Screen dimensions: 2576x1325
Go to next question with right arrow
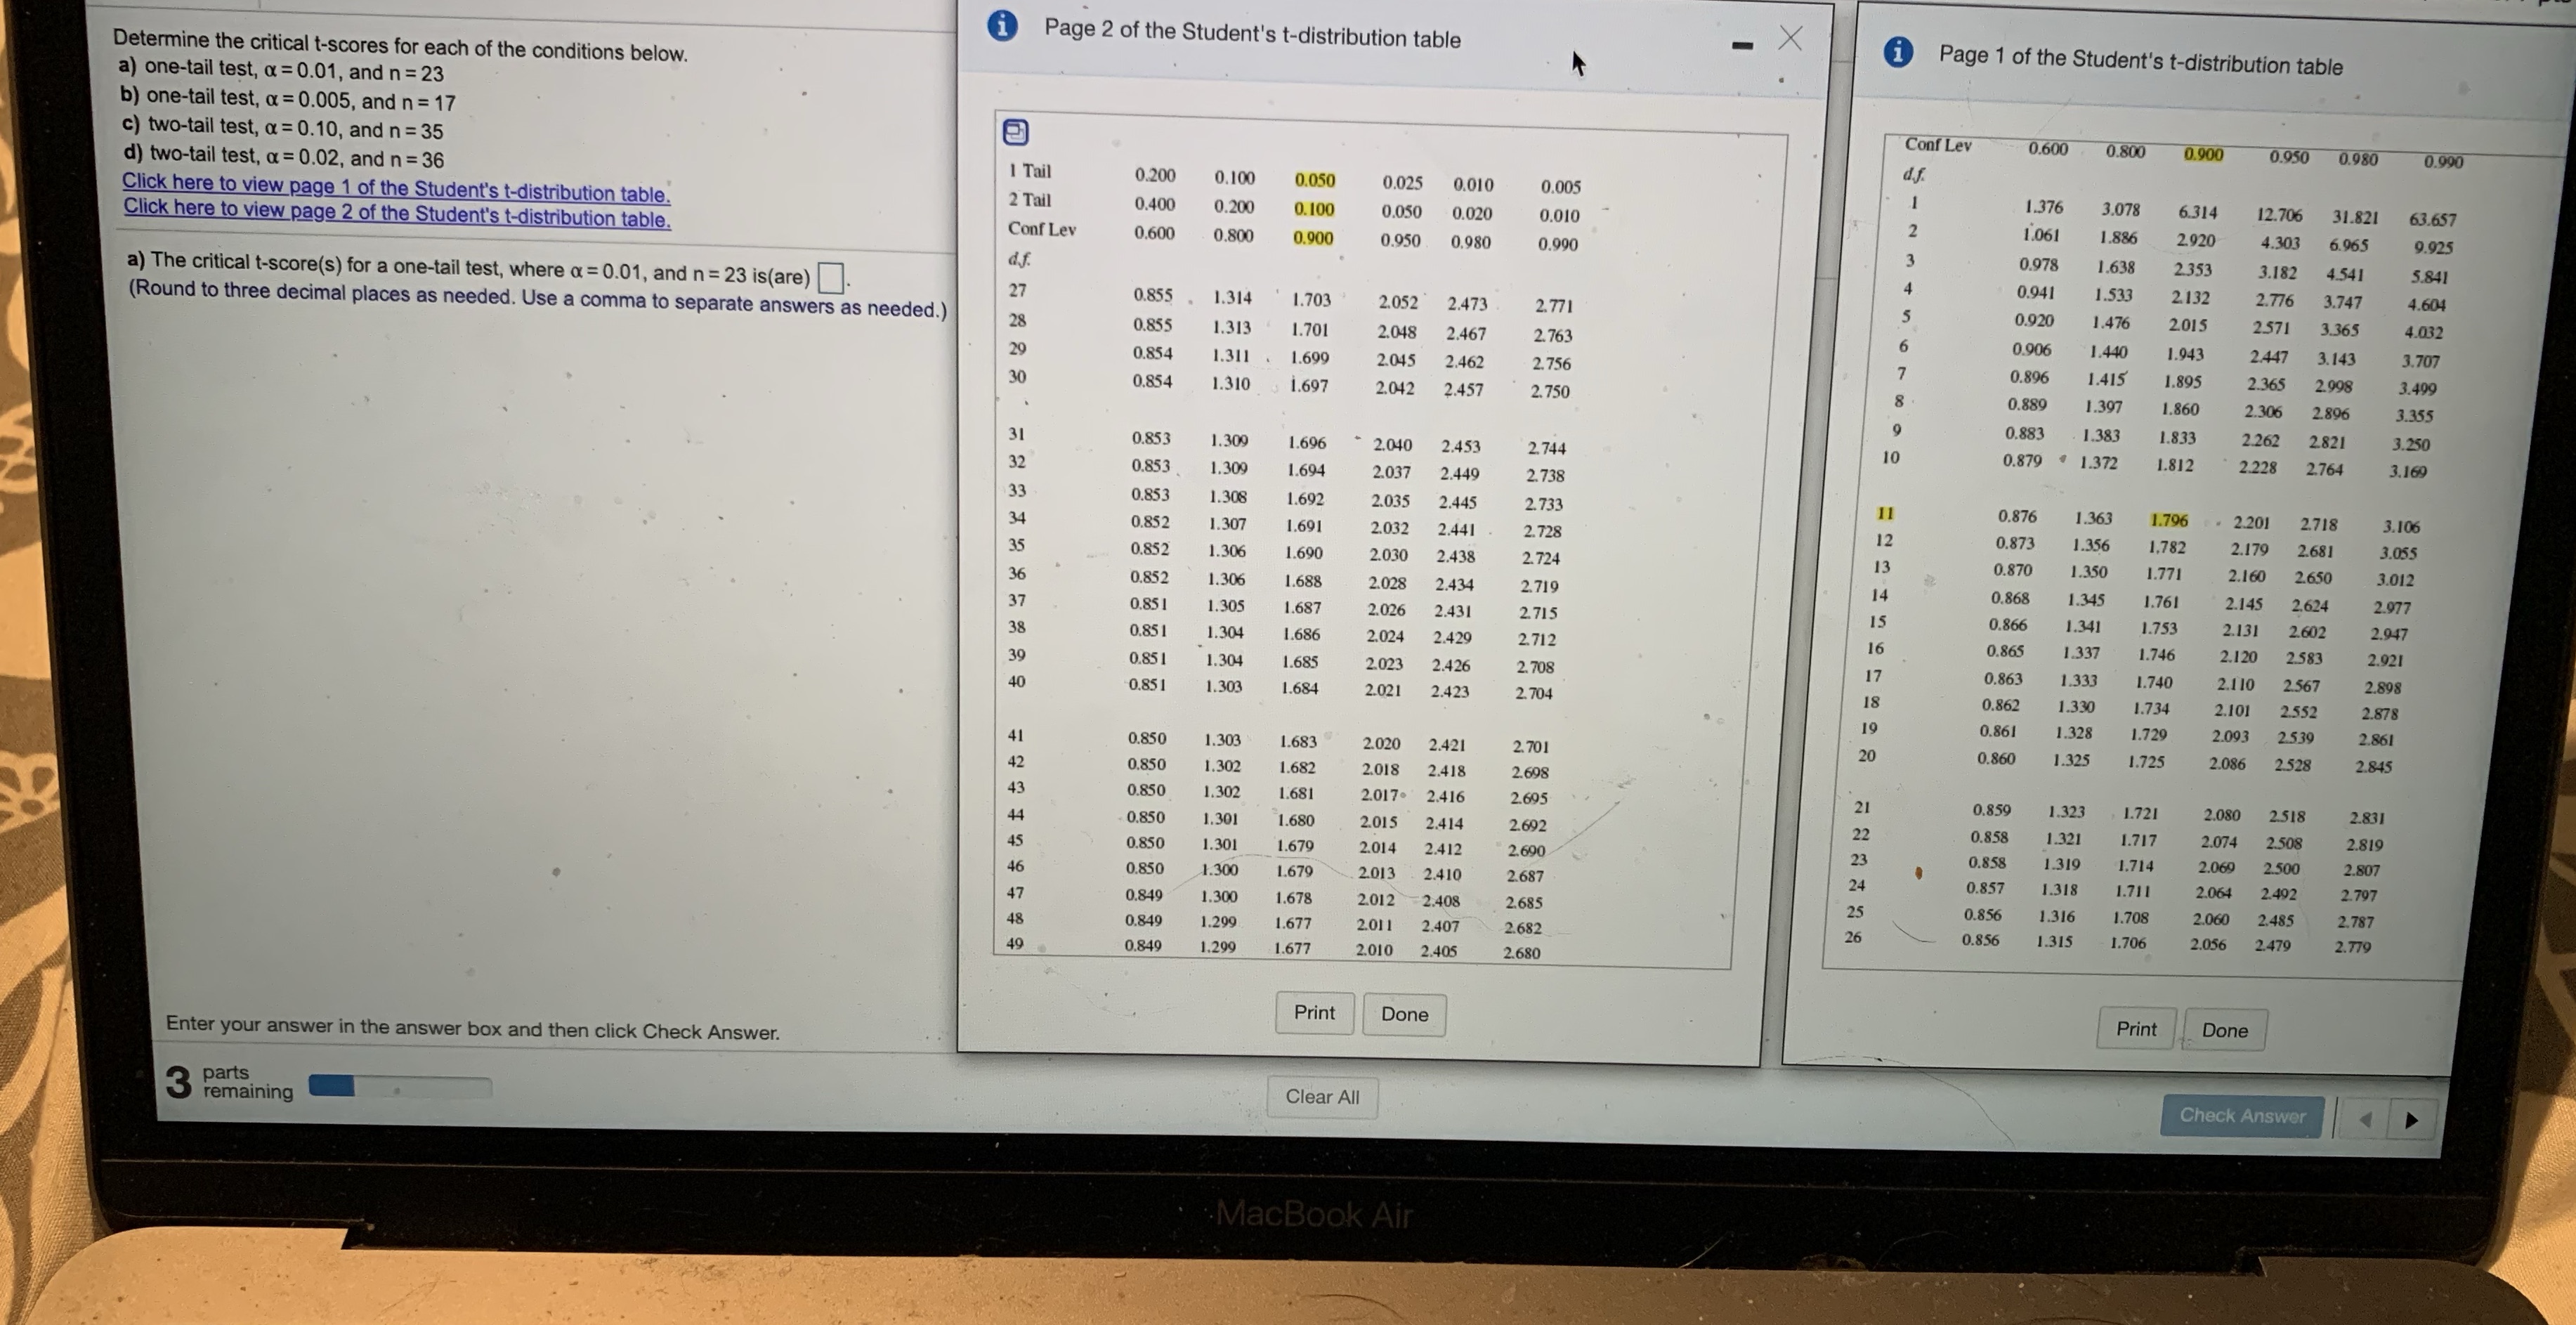pyautogui.click(x=2411, y=1120)
